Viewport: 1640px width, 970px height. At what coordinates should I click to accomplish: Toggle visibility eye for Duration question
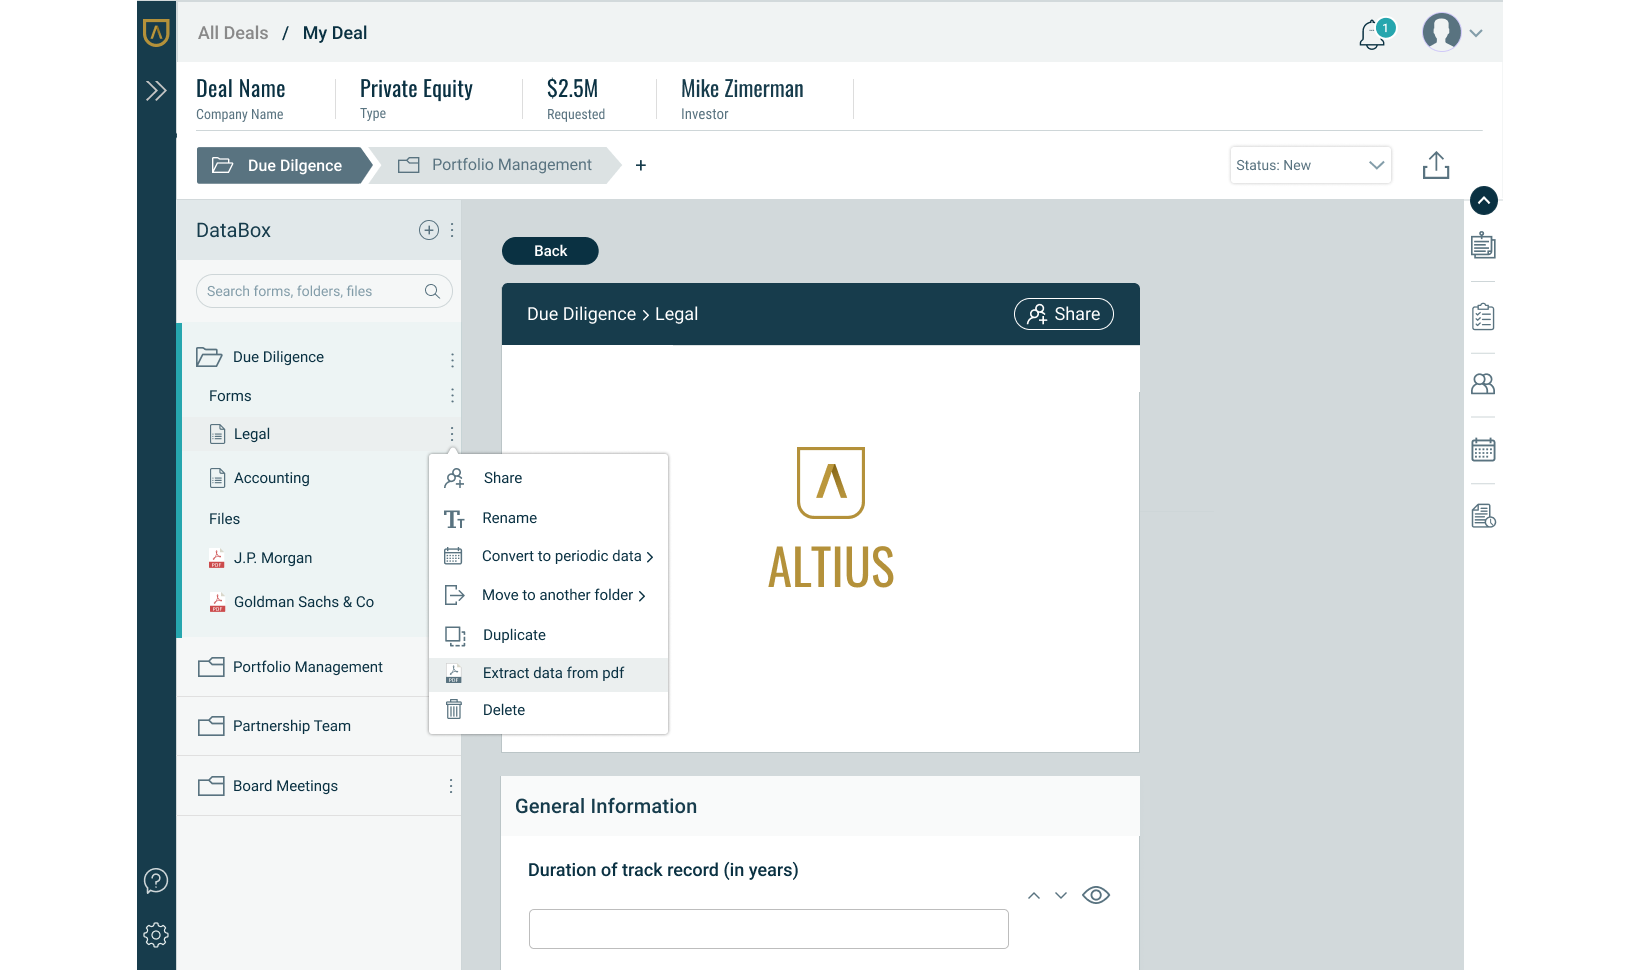[1096, 895]
